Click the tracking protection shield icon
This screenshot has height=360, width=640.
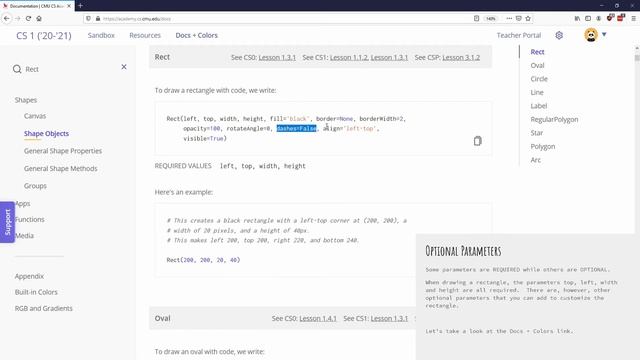click(88, 18)
